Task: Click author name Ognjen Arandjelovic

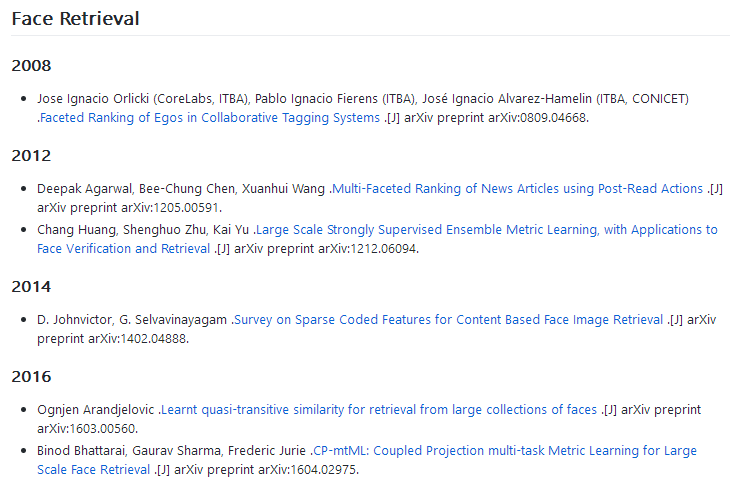Action: [x=96, y=410]
